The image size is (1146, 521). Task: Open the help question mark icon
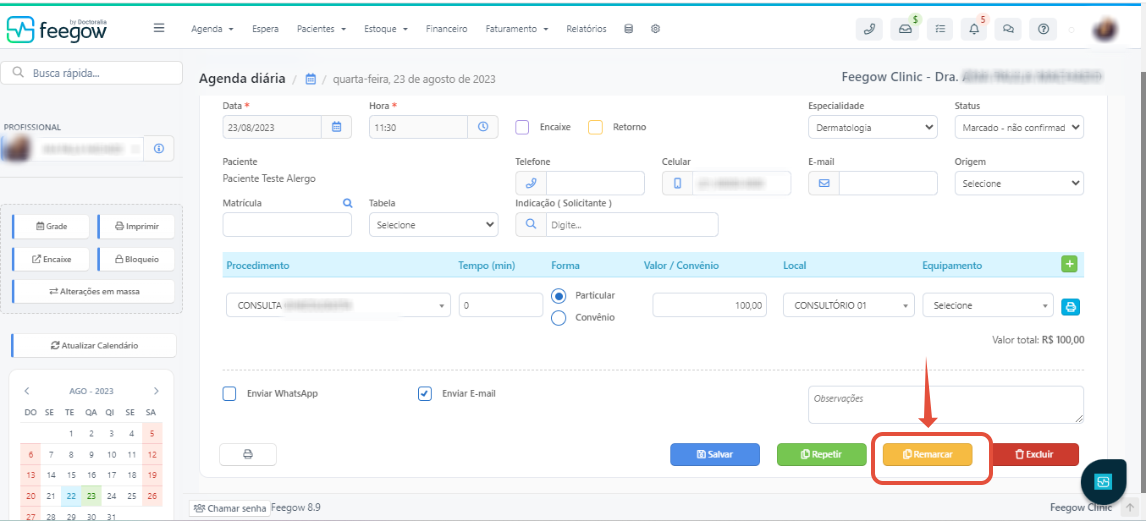point(1043,29)
